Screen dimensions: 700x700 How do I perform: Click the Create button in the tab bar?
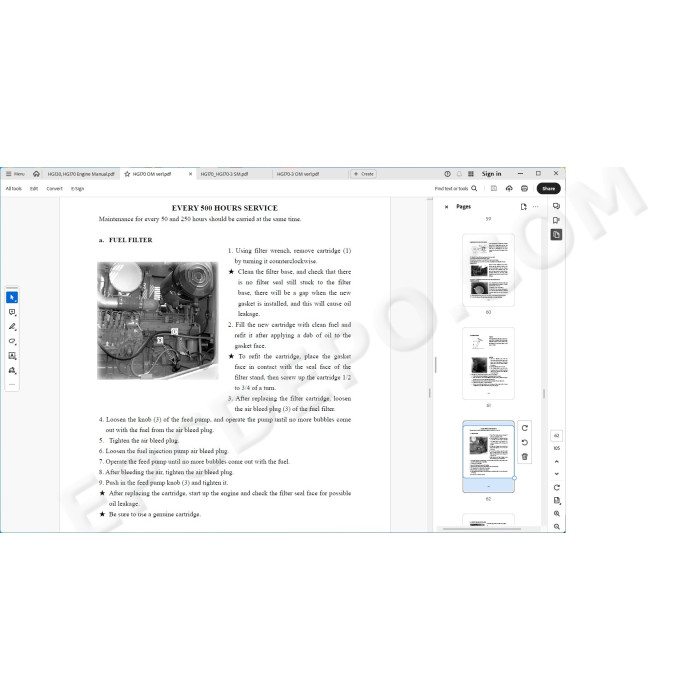[364, 174]
